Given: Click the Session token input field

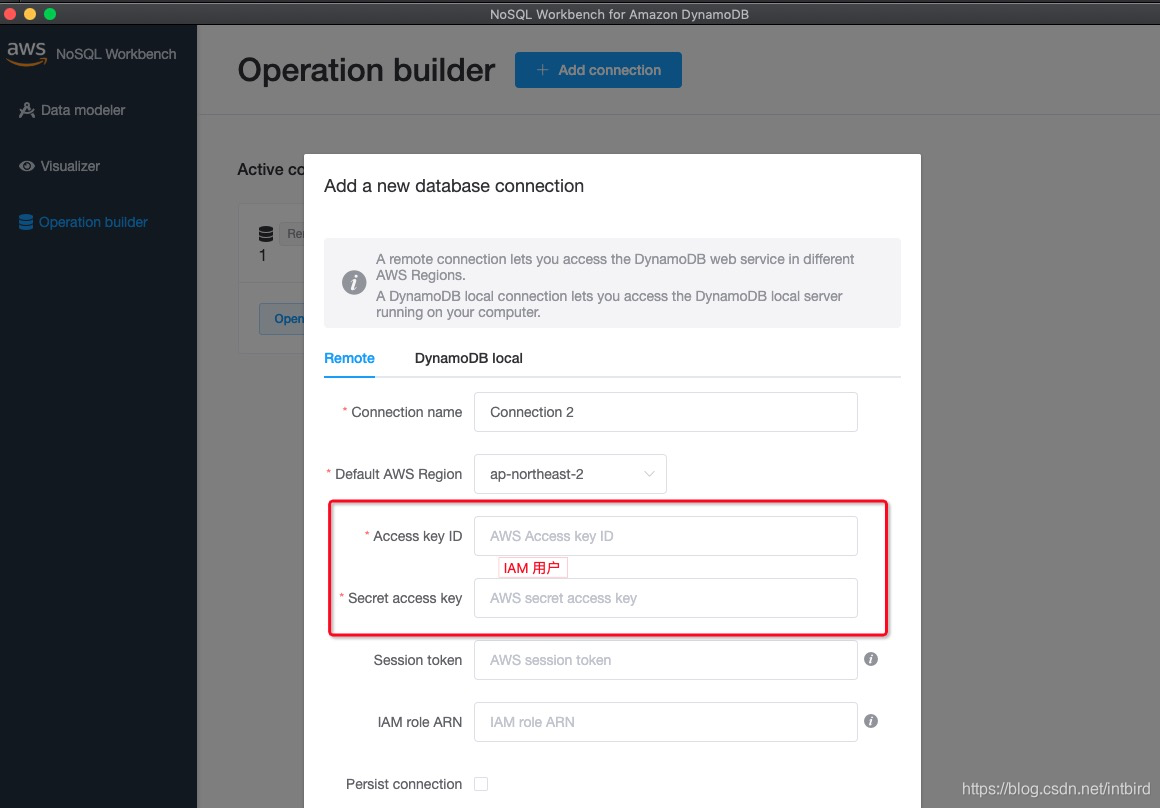Looking at the screenshot, I should click(665, 660).
